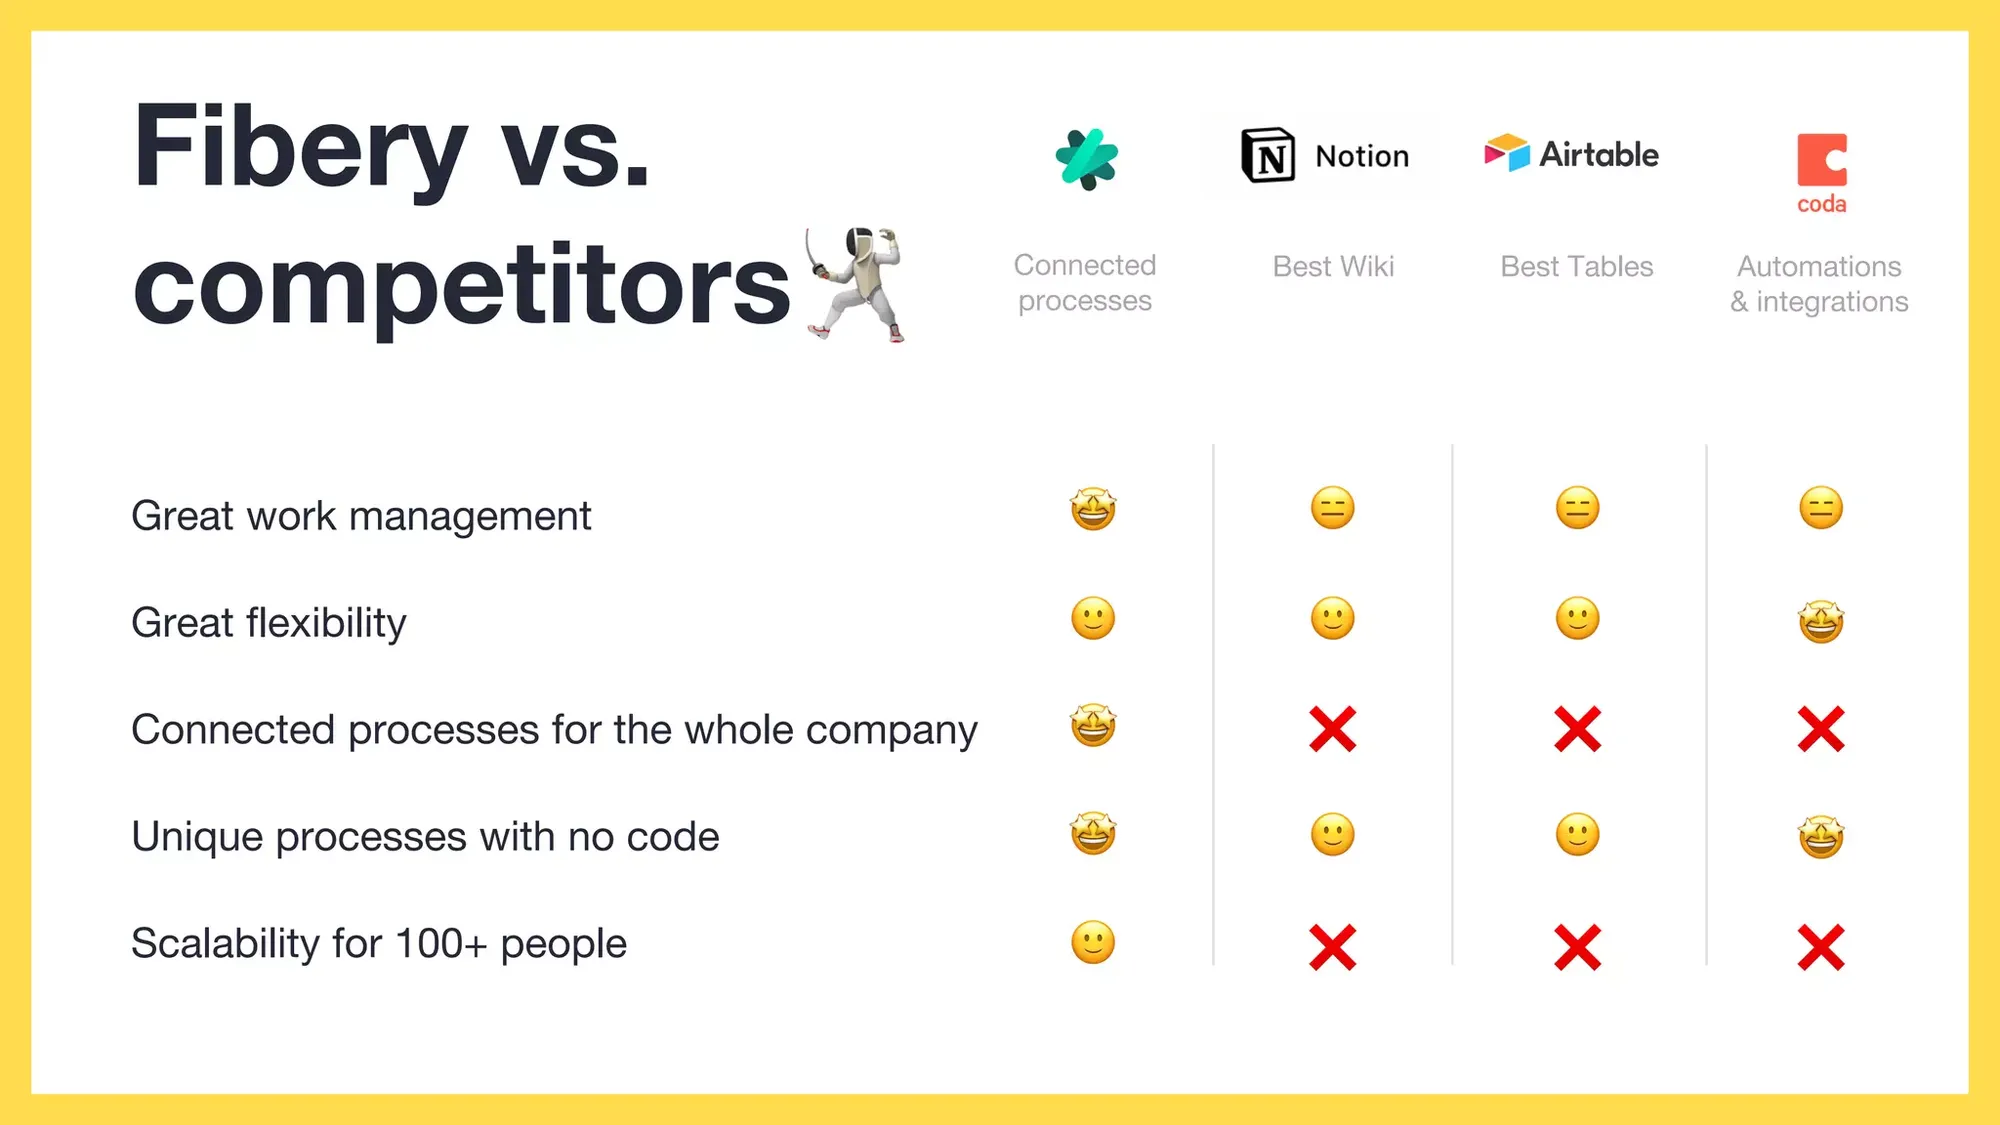2000x1125 pixels.
Task: Click the Coda logo icon
Action: click(1821, 155)
